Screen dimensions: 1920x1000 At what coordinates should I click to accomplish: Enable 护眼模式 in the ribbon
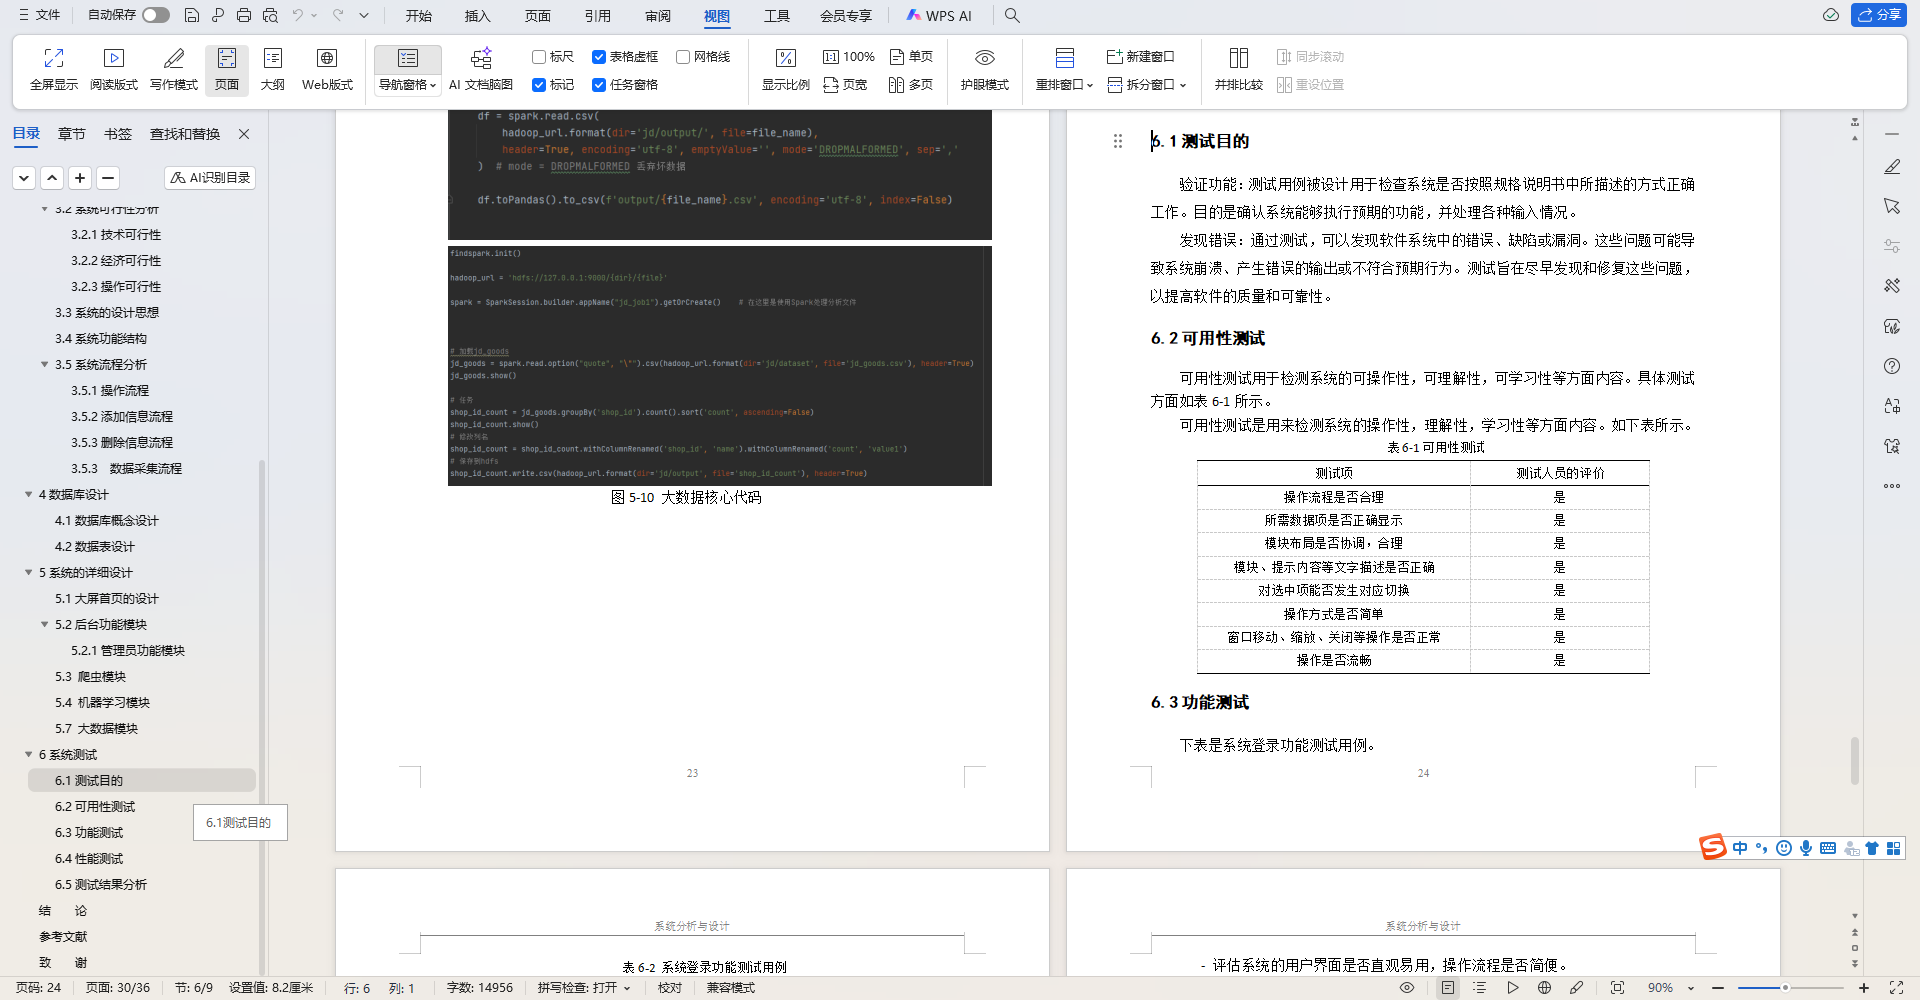click(984, 68)
